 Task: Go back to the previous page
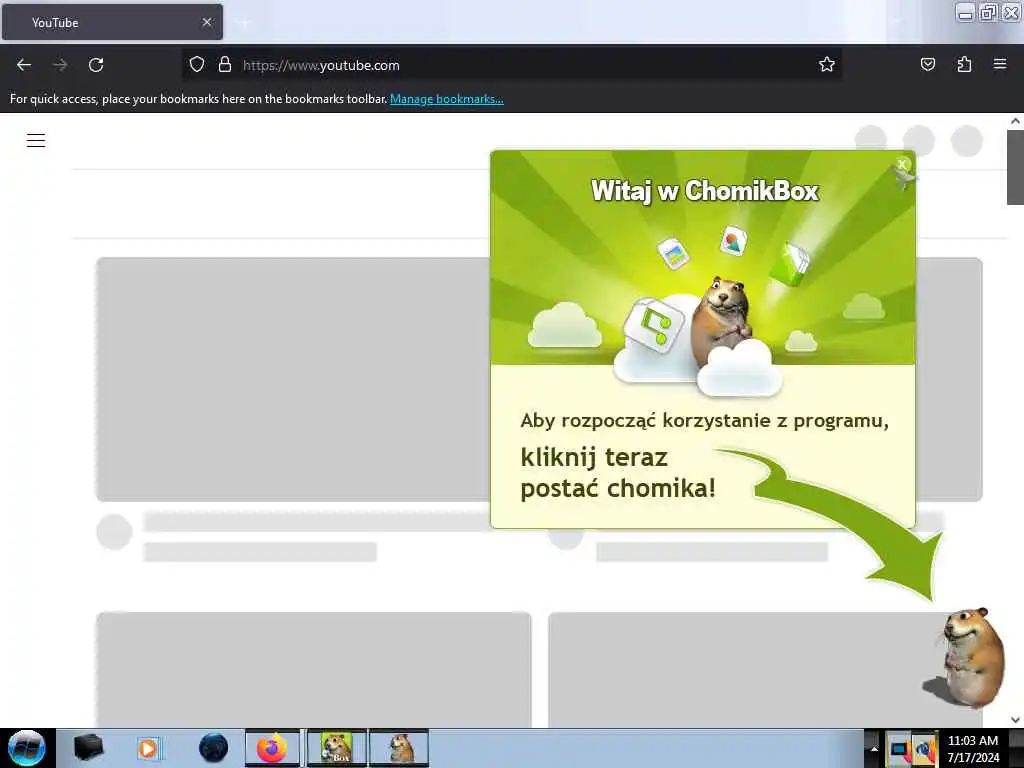coord(24,65)
